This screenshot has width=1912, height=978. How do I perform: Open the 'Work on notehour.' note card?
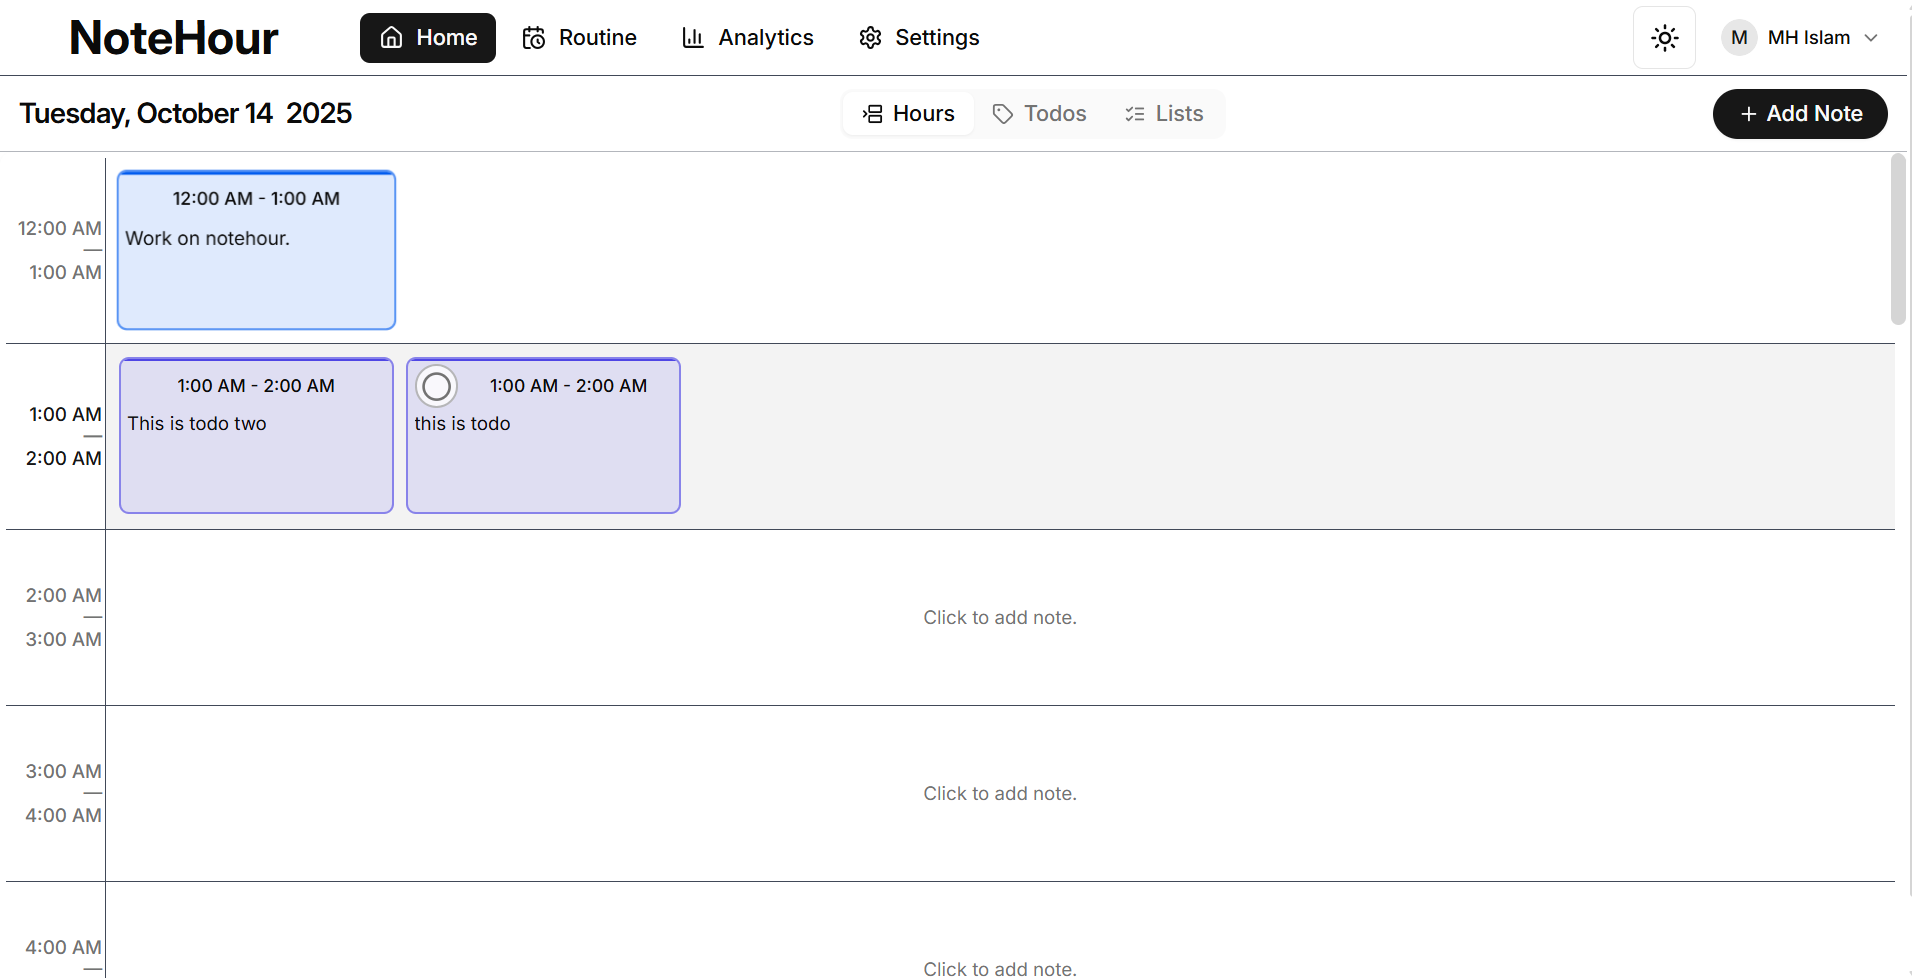256,250
